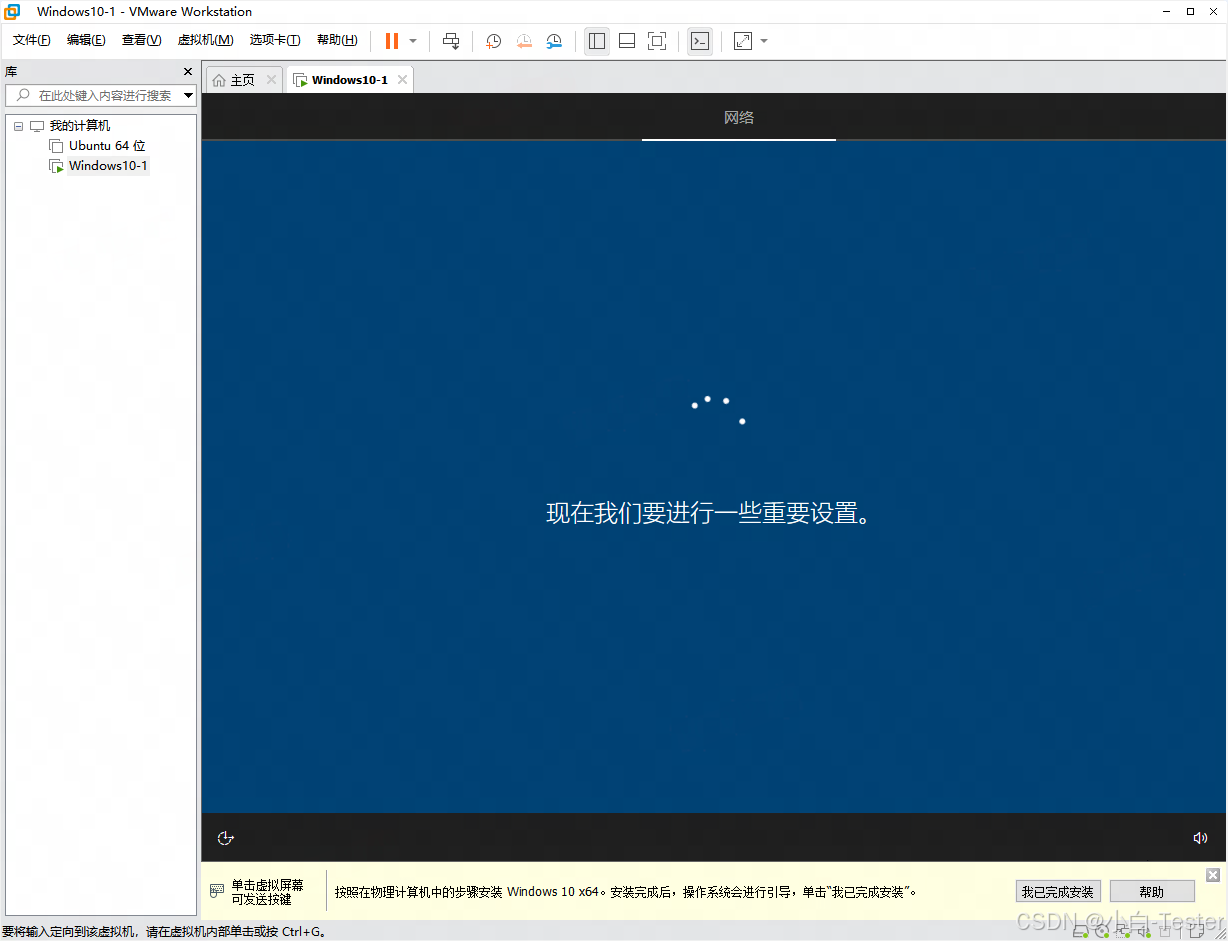Click the 现在我们要进行一些重要设置 message
The height and width of the screenshot is (941, 1228).
coord(709,514)
